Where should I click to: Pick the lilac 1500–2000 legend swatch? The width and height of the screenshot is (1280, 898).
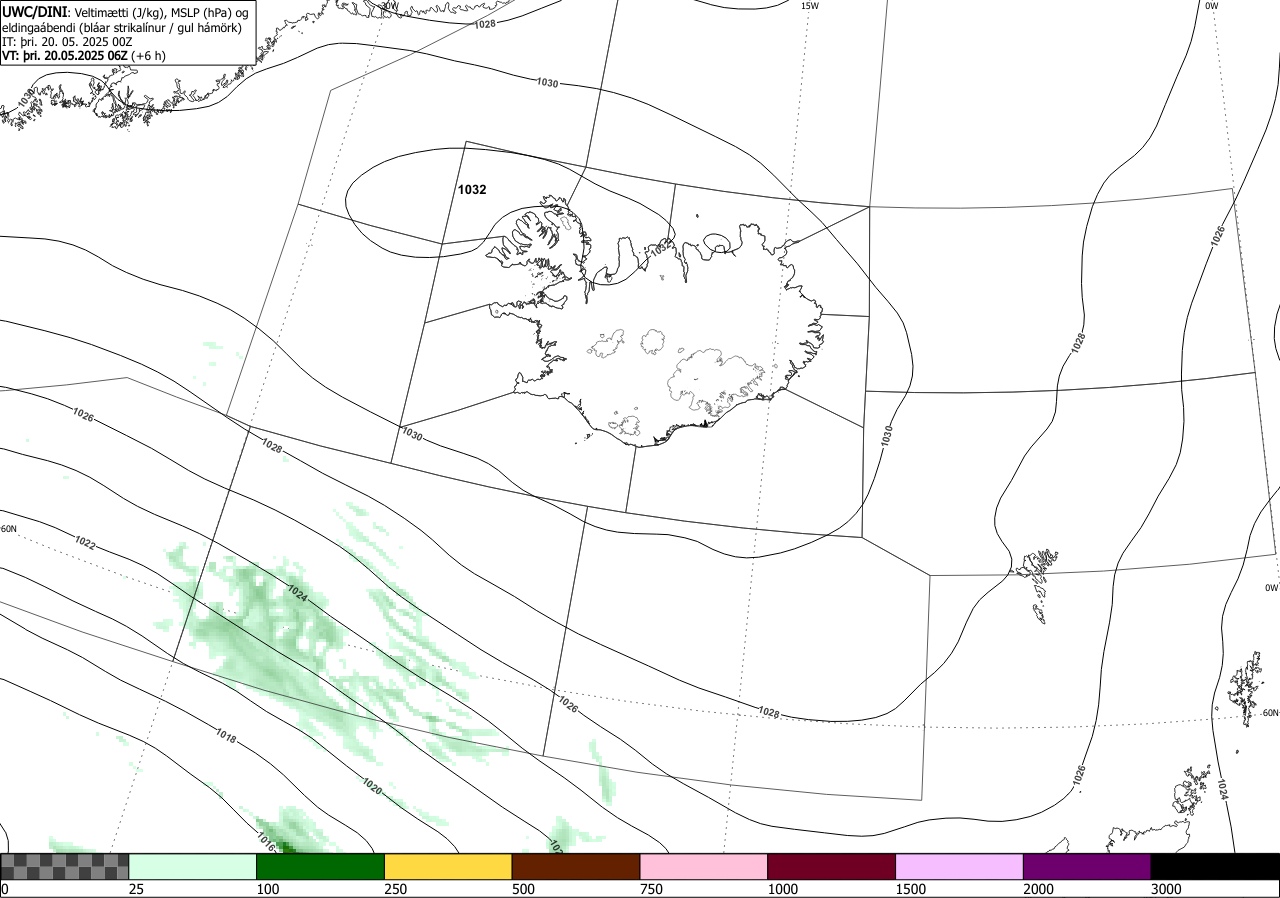pyautogui.click(x=959, y=866)
